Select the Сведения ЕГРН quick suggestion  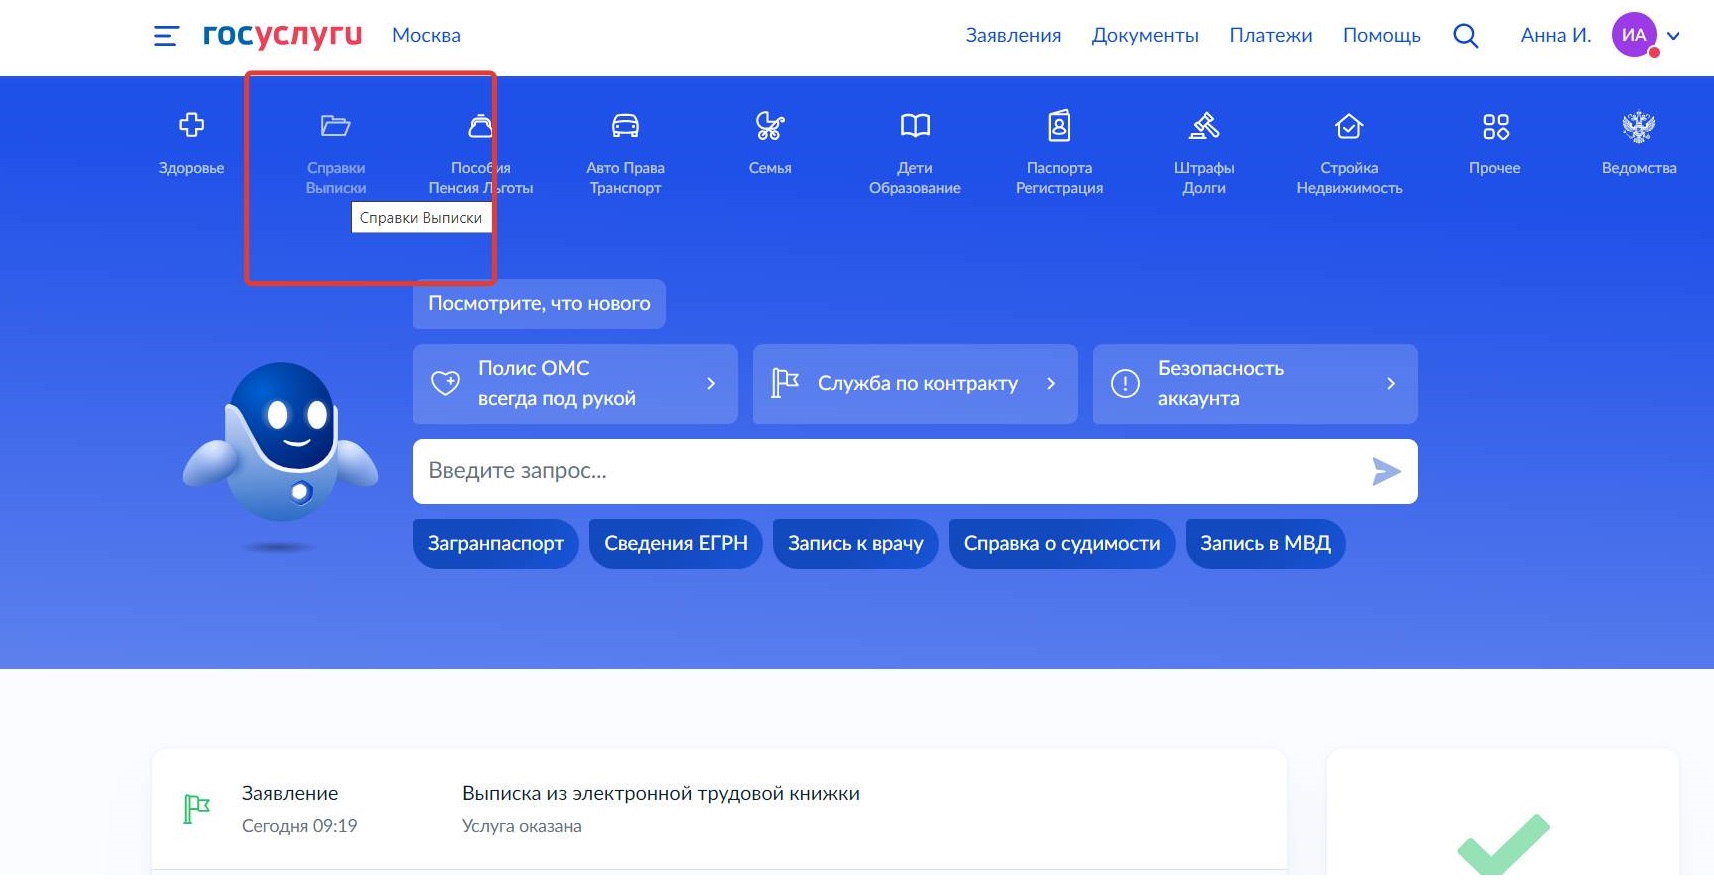coord(676,544)
